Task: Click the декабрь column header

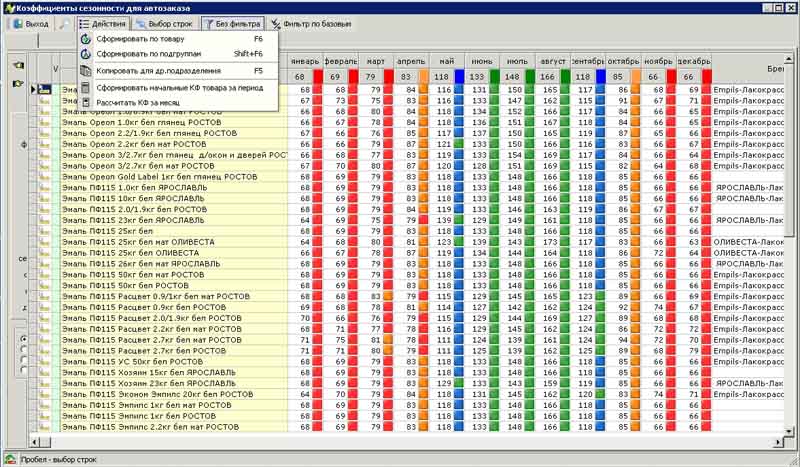Action: point(694,61)
